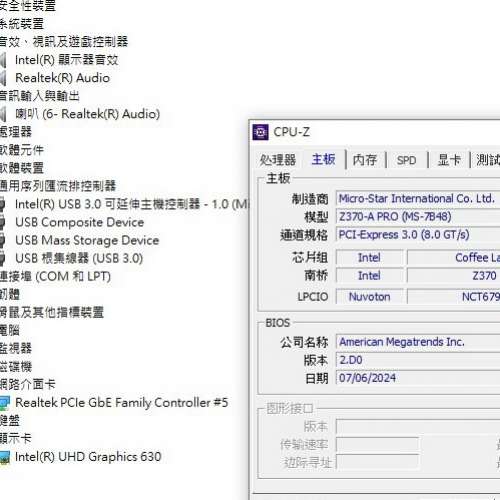The image size is (500, 500).
Task: Click USB icon beside USB 根集線器 (USB 3.0)
Action: tap(3, 258)
